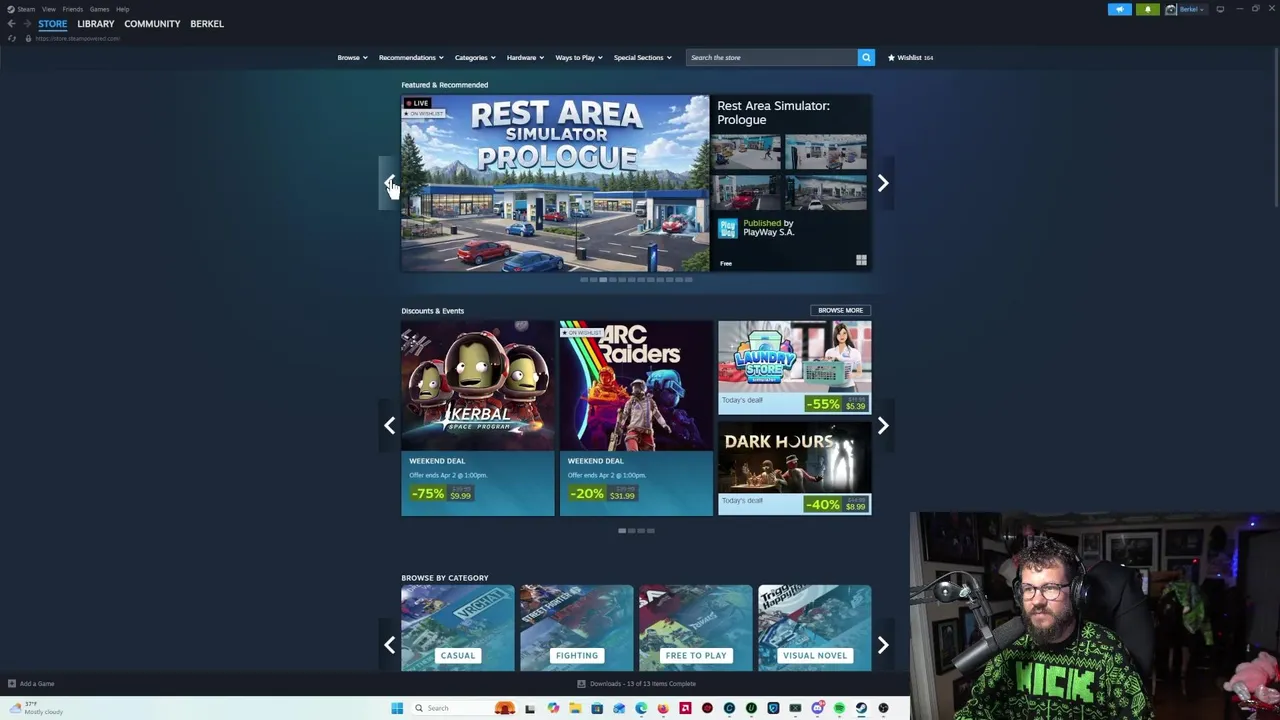The height and width of the screenshot is (720, 1280).
Task: Reload the store page with the refresh icon
Action: tap(12, 39)
